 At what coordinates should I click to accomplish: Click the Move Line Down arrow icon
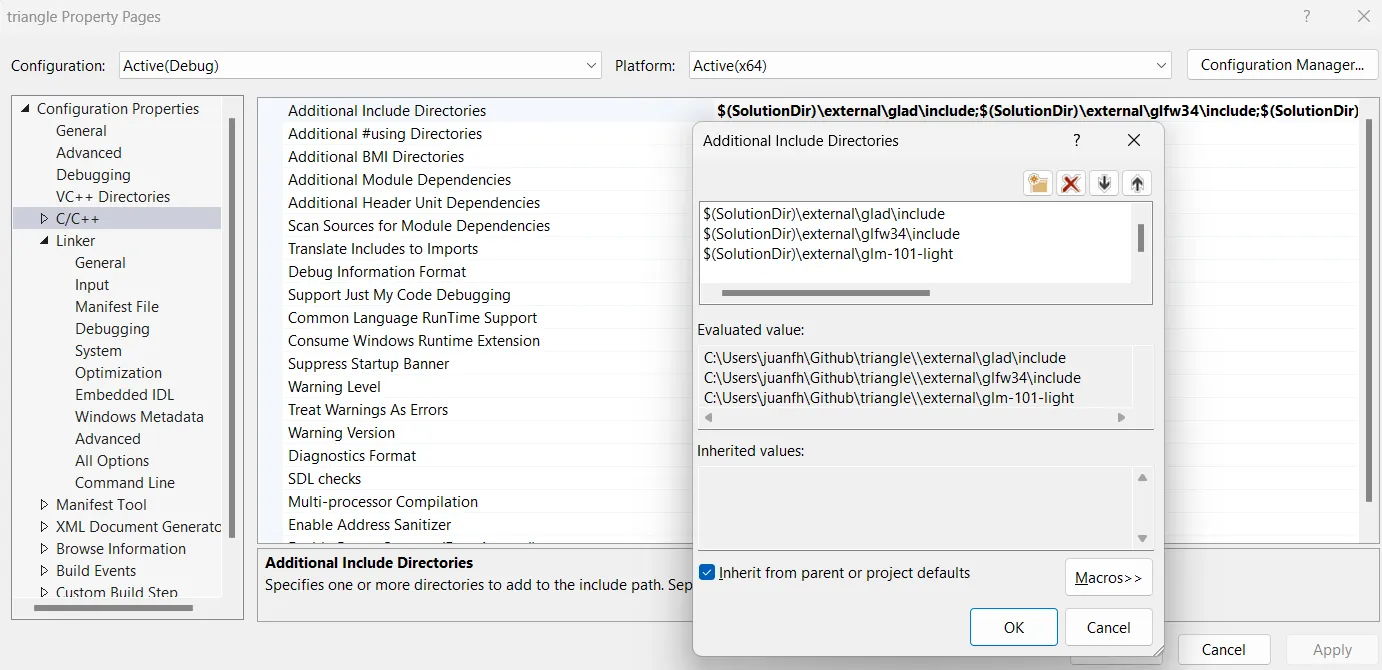1104,183
